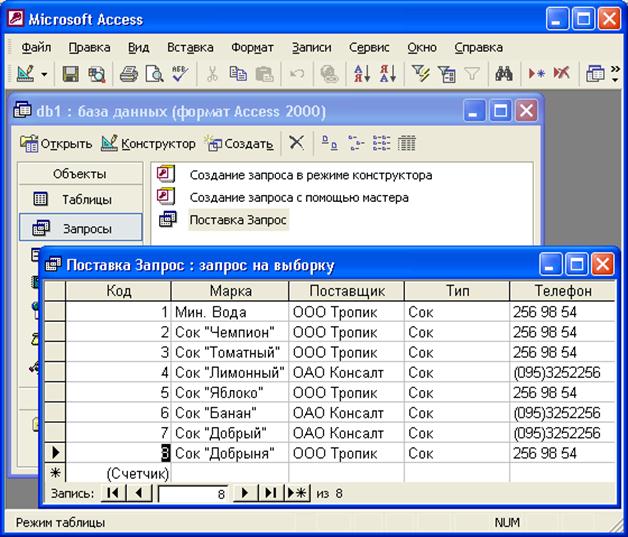The image size is (628, 537).
Task: Expand the toolbar options chevron
Action: click(x=616, y=74)
